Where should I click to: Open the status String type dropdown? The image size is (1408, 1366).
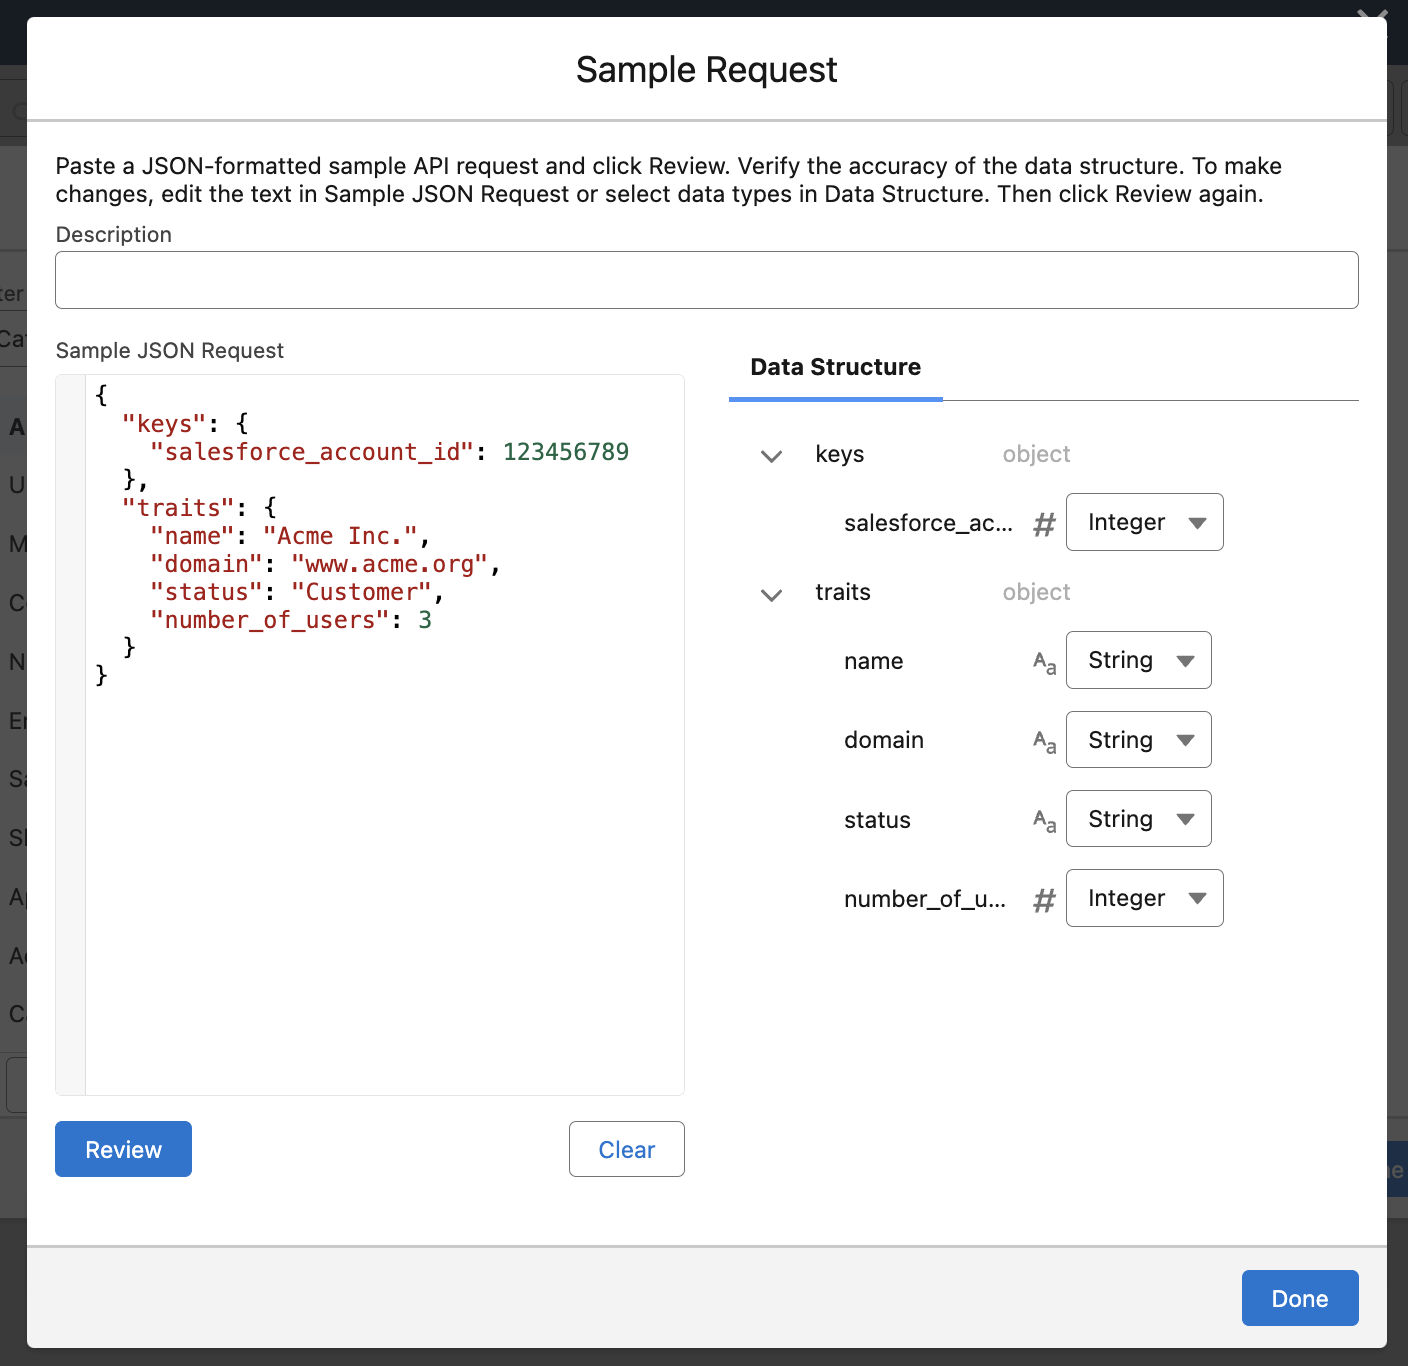(x=1138, y=819)
